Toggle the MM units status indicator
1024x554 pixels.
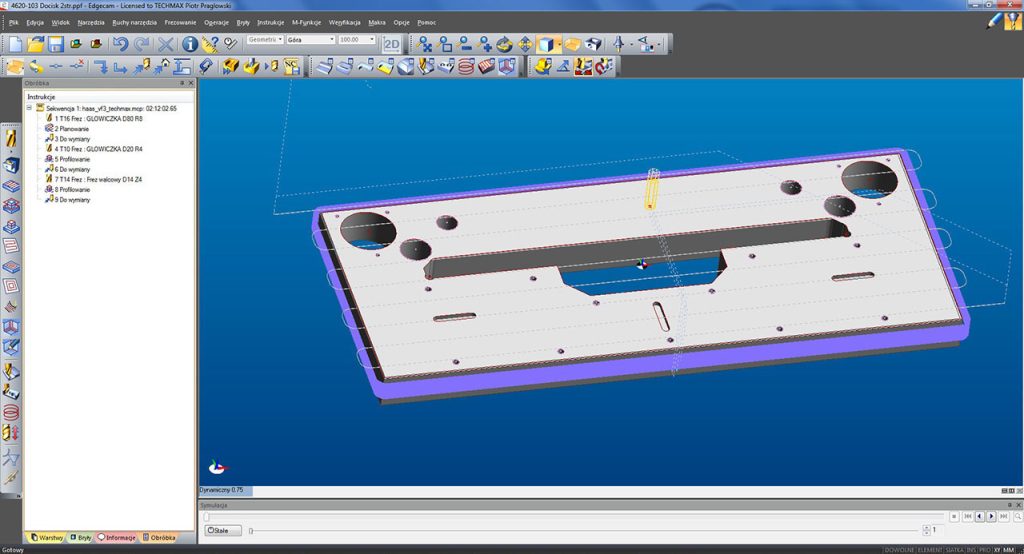[1009, 550]
